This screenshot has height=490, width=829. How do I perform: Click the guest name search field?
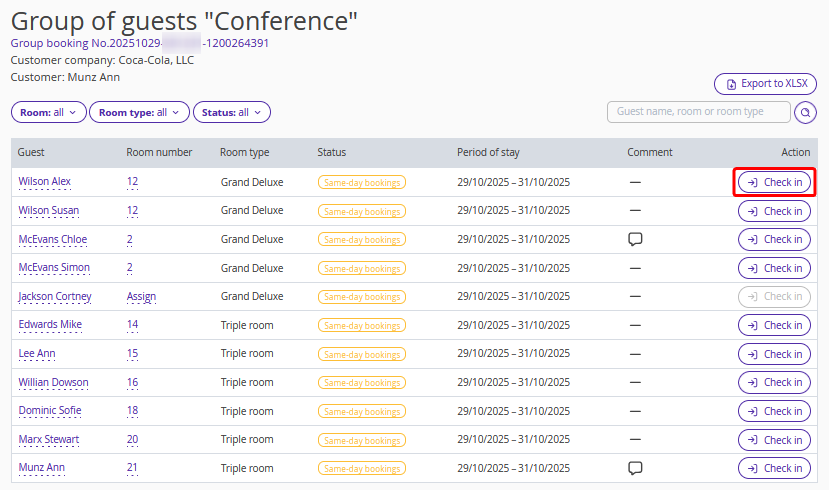pos(698,112)
